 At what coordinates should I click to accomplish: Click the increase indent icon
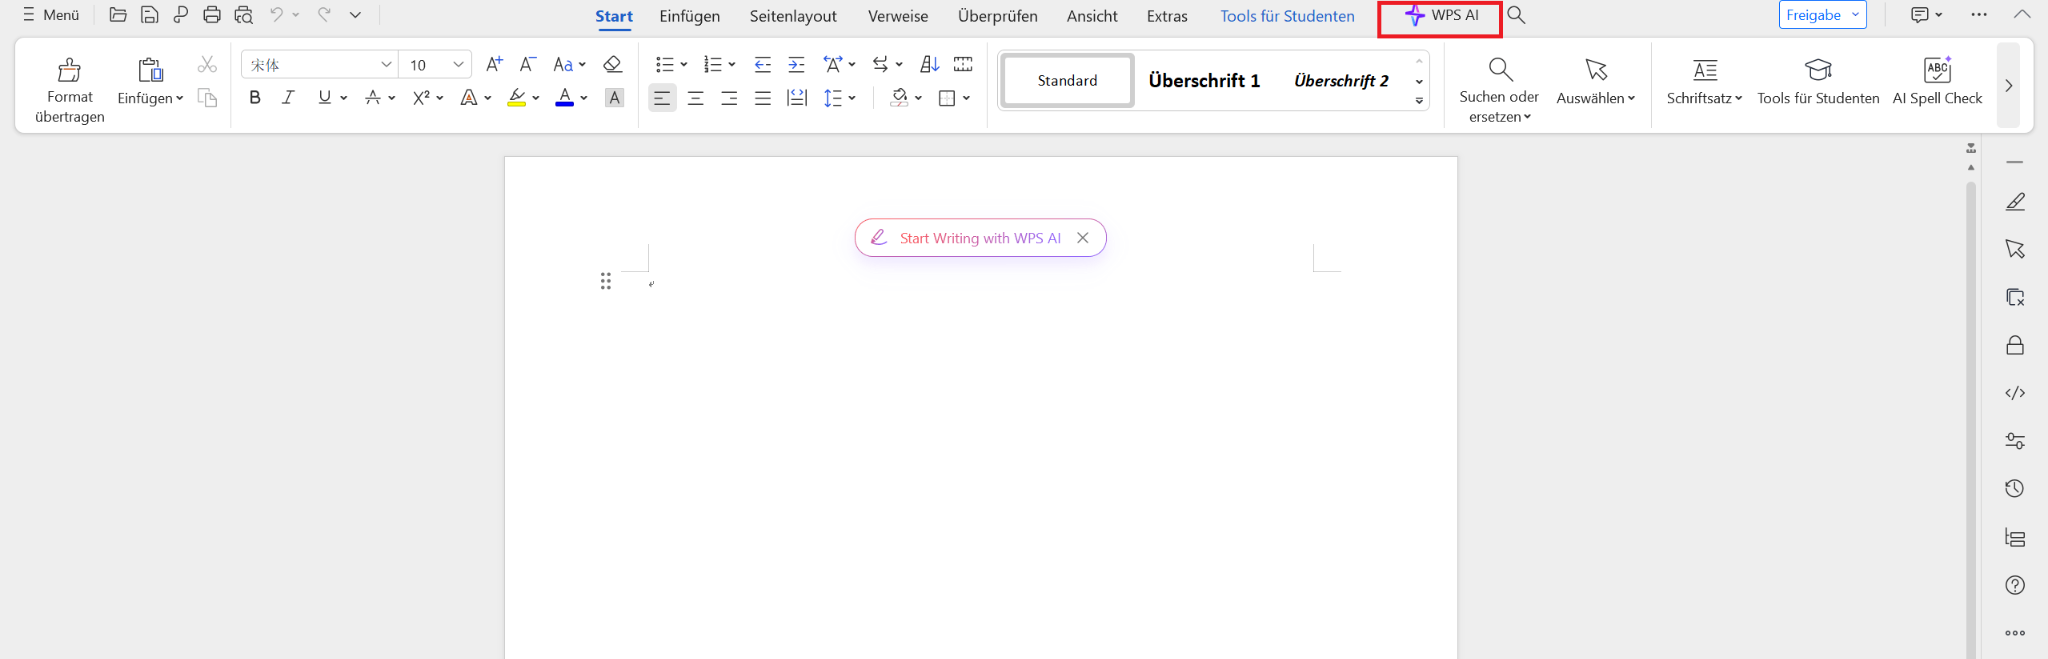tap(796, 65)
